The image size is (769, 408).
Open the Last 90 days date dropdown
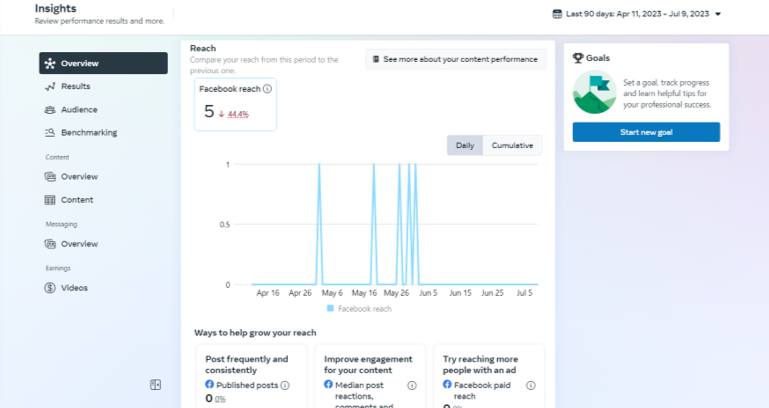click(637, 14)
